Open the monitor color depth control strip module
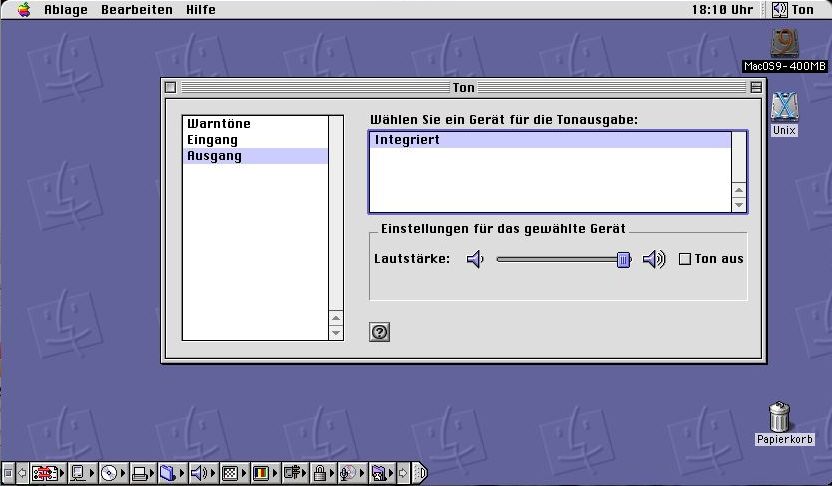The height and width of the screenshot is (486, 832). [x=265, y=473]
